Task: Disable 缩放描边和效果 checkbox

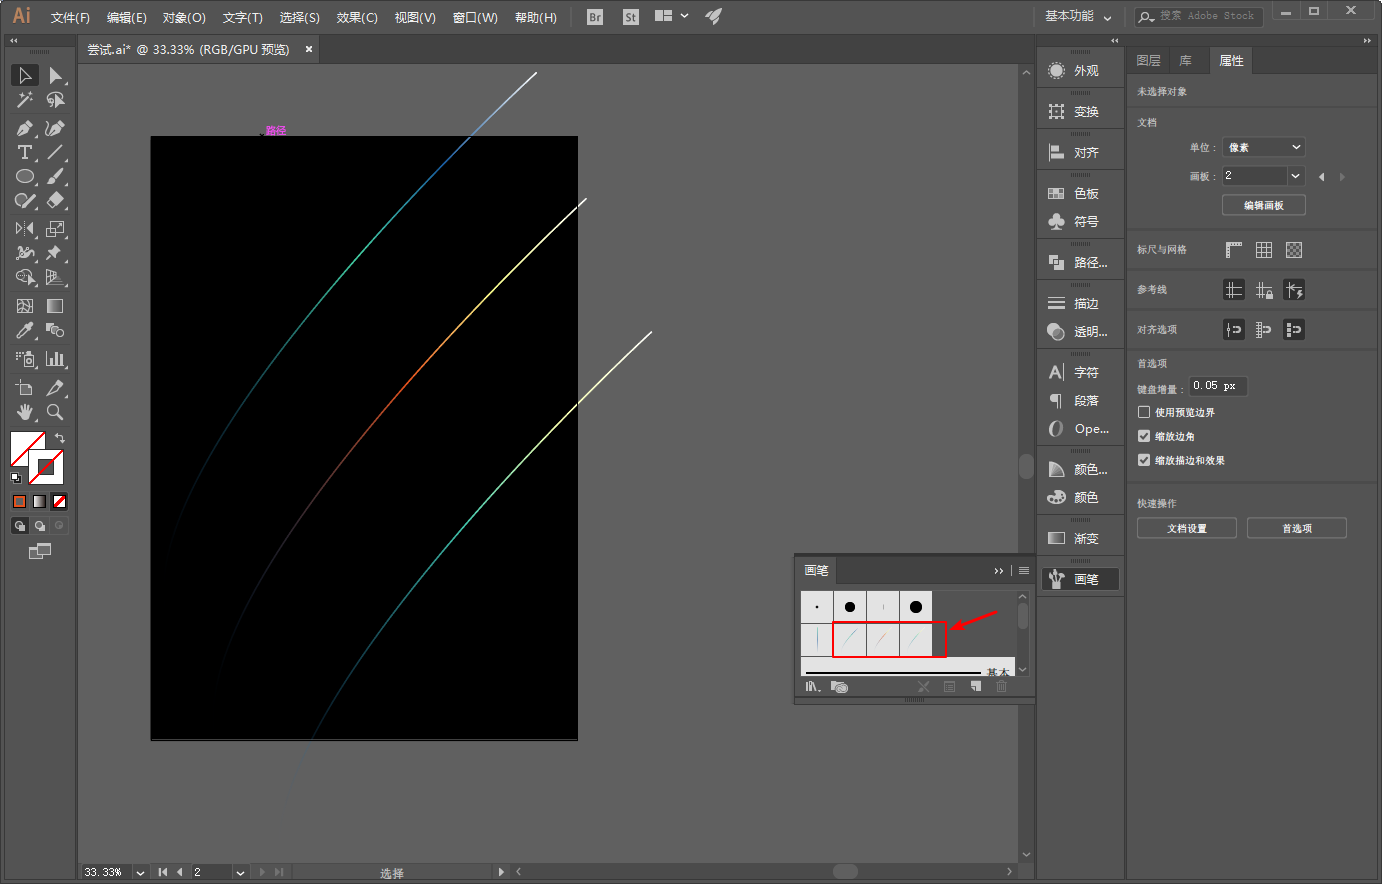Action: [1144, 460]
